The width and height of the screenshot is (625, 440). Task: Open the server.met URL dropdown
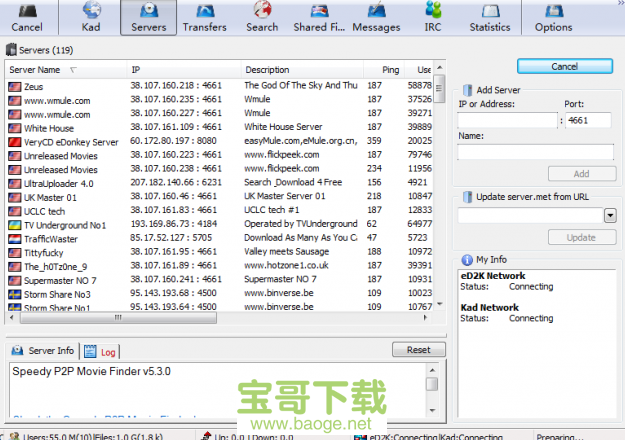point(610,216)
